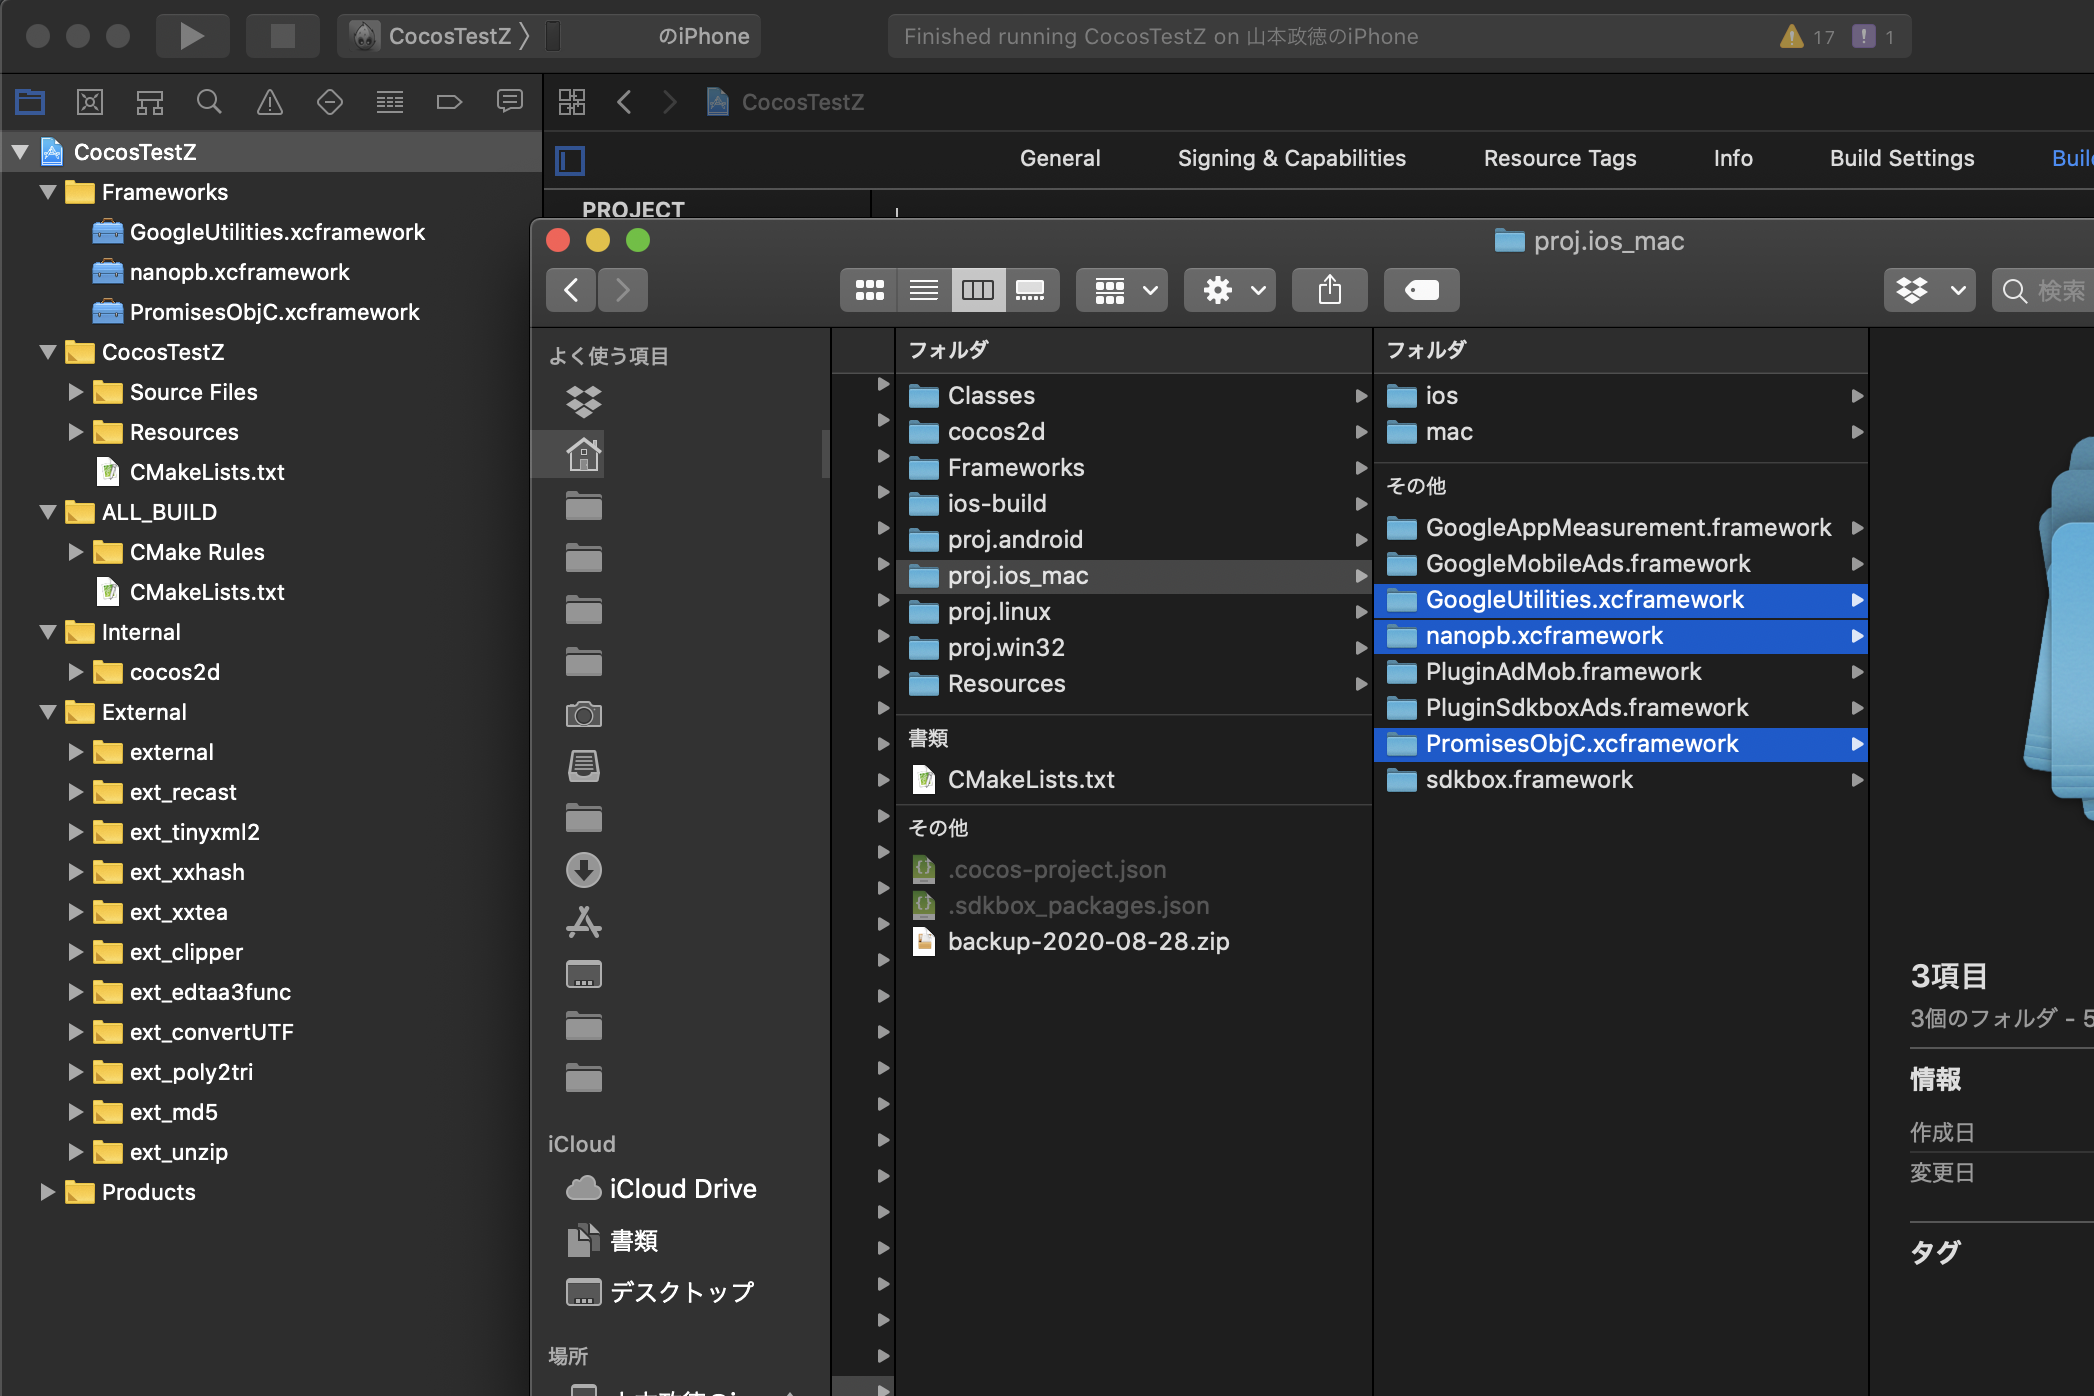Go forward in Finder window
Screen dimensions: 2094x1396
(x=623, y=290)
